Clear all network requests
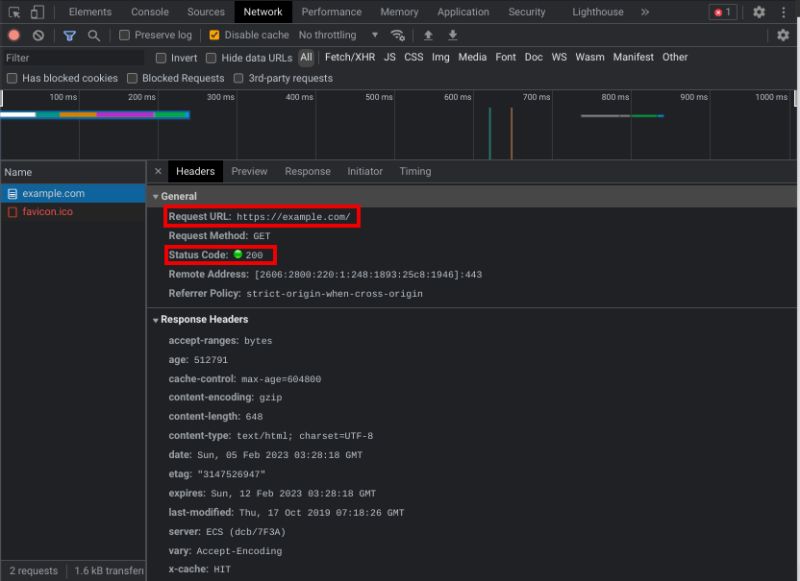This screenshot has width=800, height=581. click(x=38, y=35)
